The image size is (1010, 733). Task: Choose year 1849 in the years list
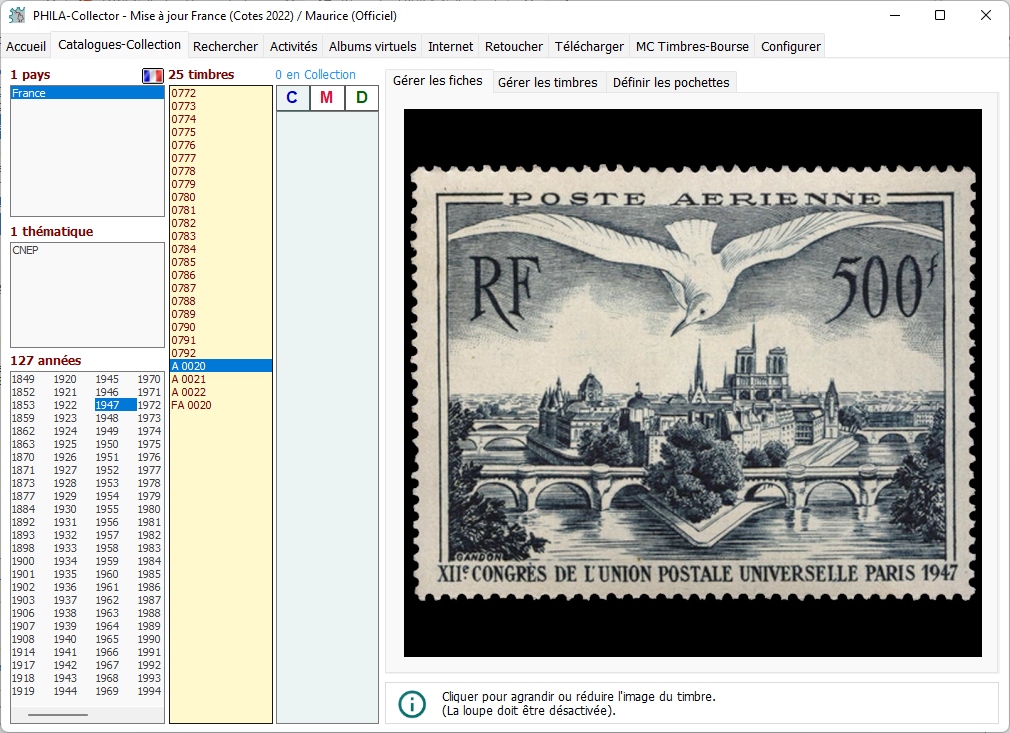23,379
